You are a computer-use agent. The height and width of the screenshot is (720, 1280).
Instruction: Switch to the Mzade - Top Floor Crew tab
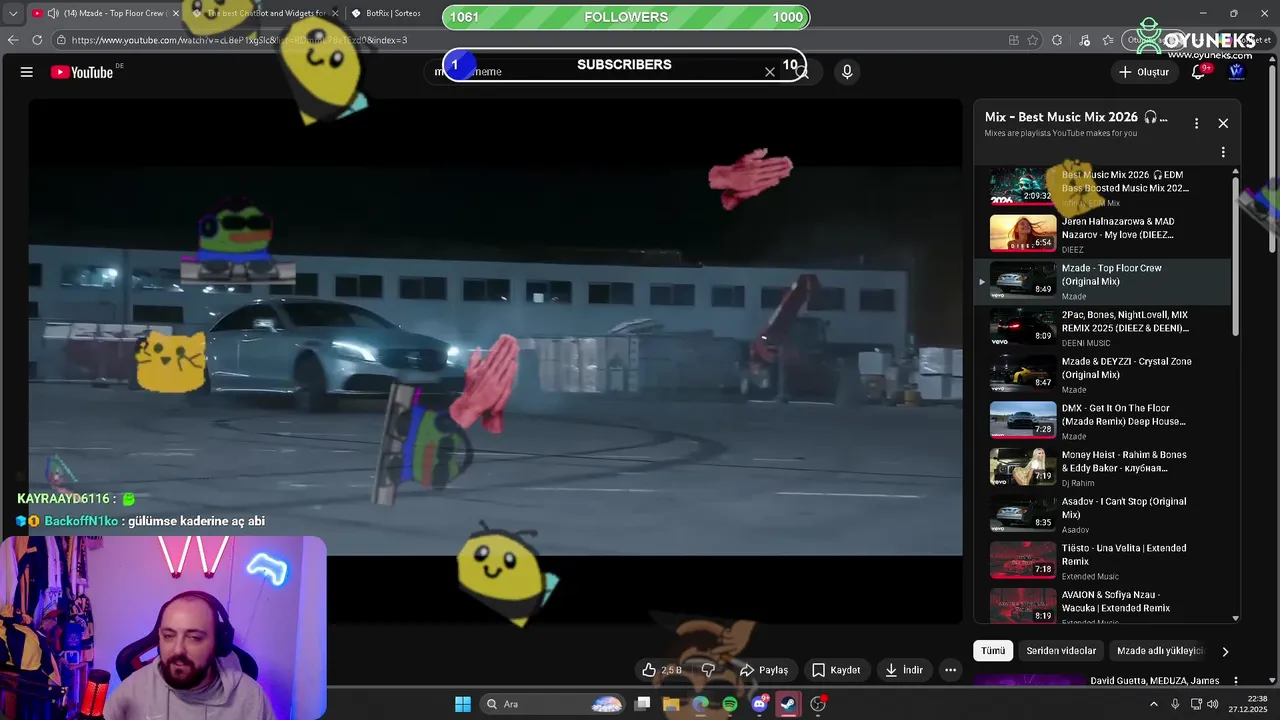pos(106,13)
